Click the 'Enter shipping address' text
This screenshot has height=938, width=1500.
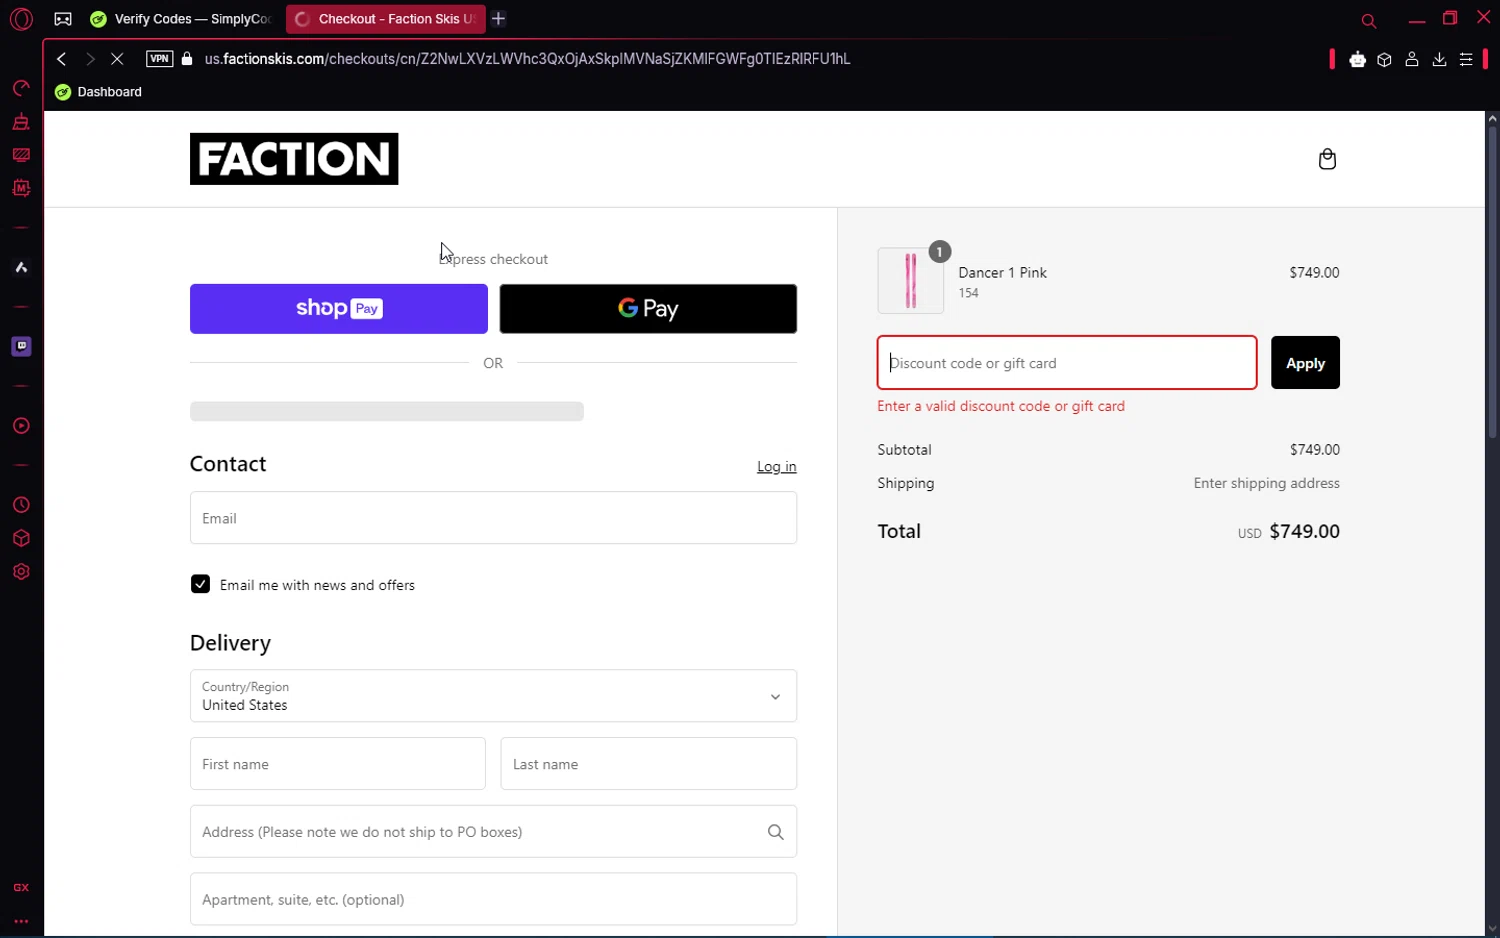pyautogui.click(x=1266, y=483)
